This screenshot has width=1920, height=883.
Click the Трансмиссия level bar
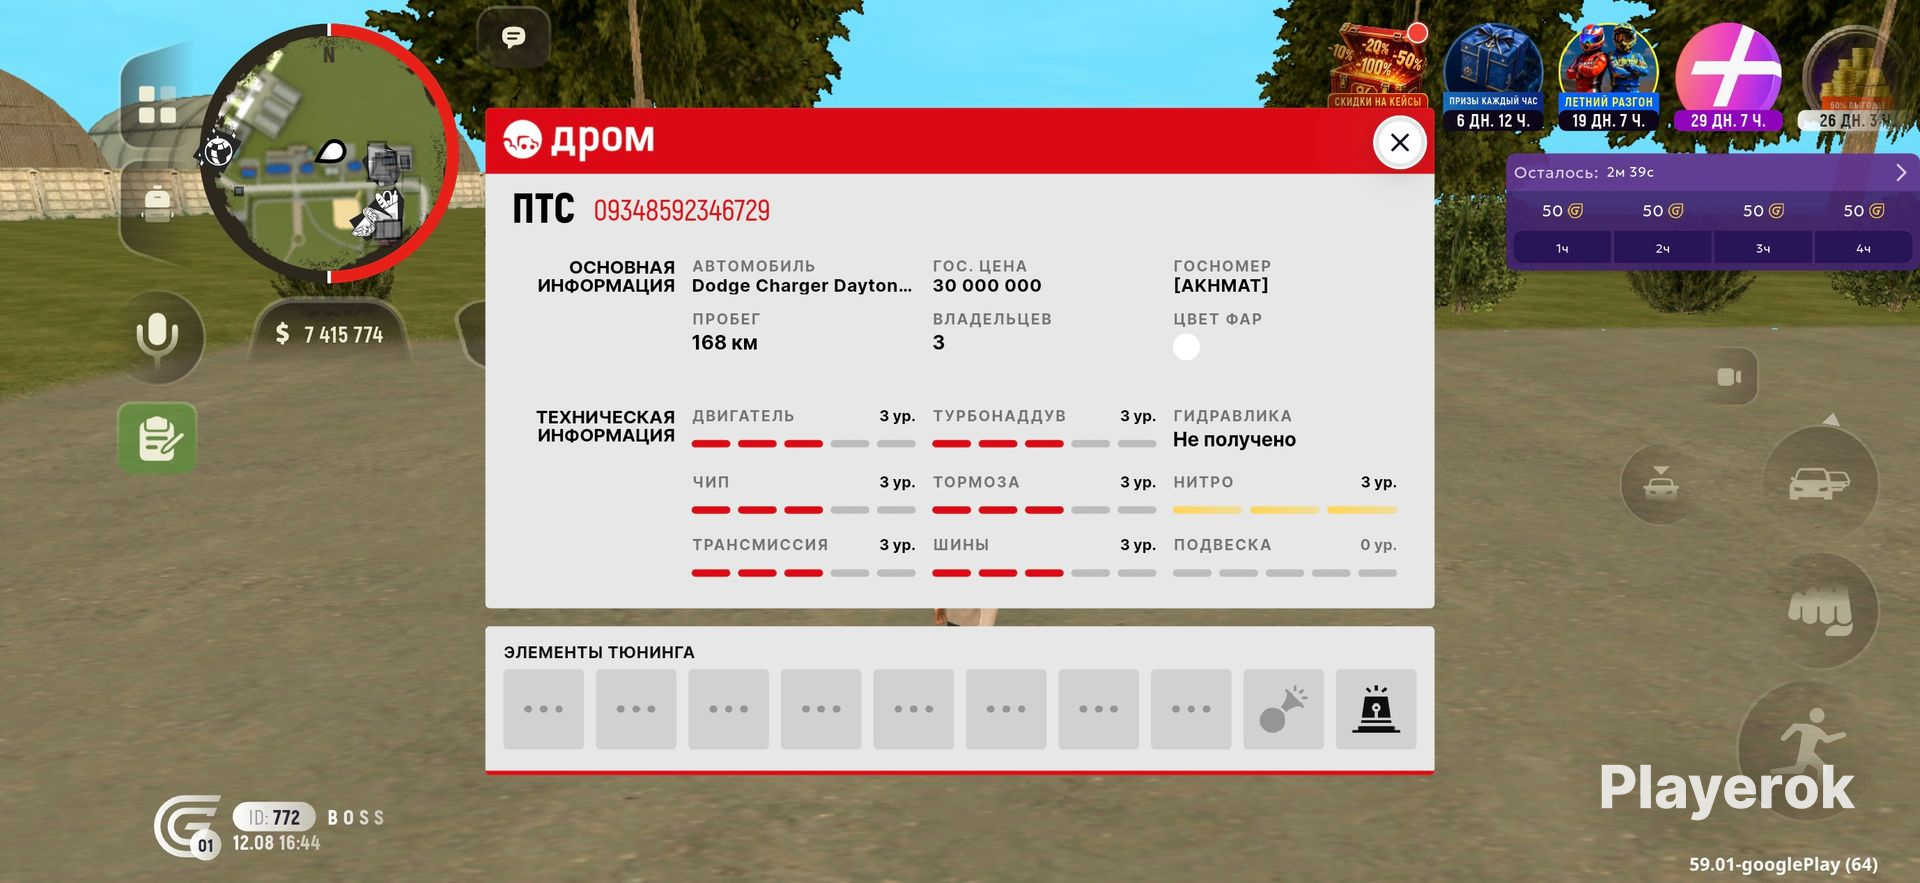pyautogui.click(x=803, y=573)
